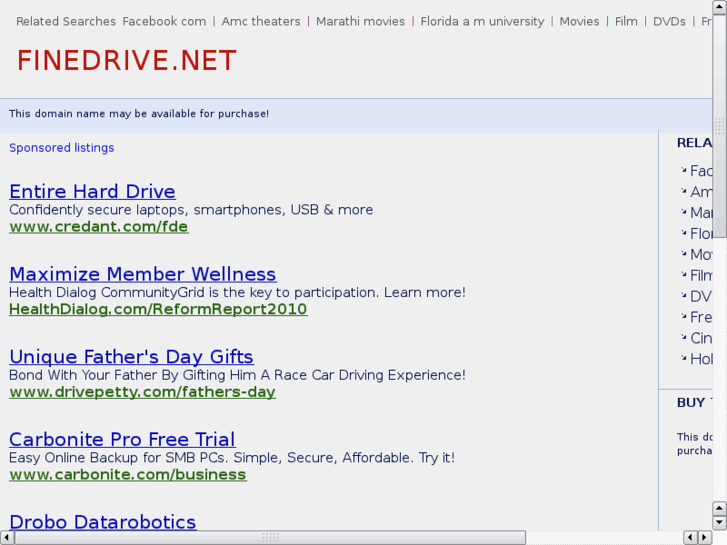727x545 pixels.
Task: Click sidebar bullet arrow beside Mar
Action: click(683, 212)
